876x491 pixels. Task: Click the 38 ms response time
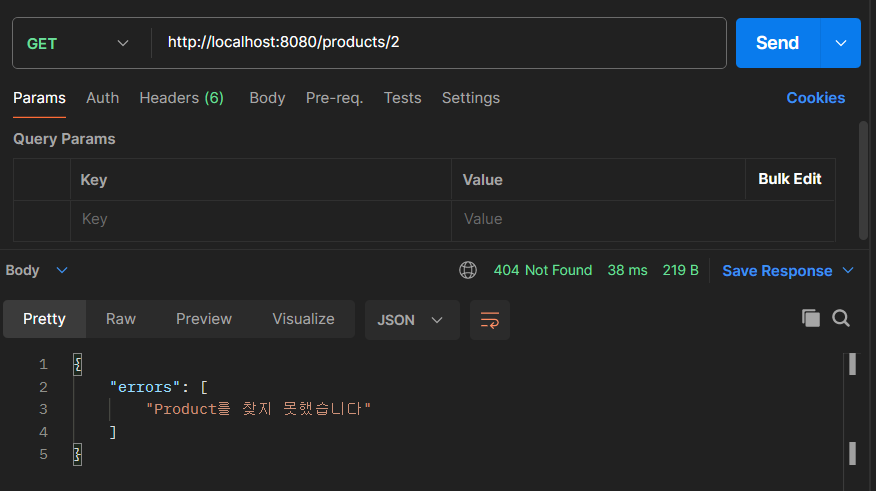click(627, 270)
